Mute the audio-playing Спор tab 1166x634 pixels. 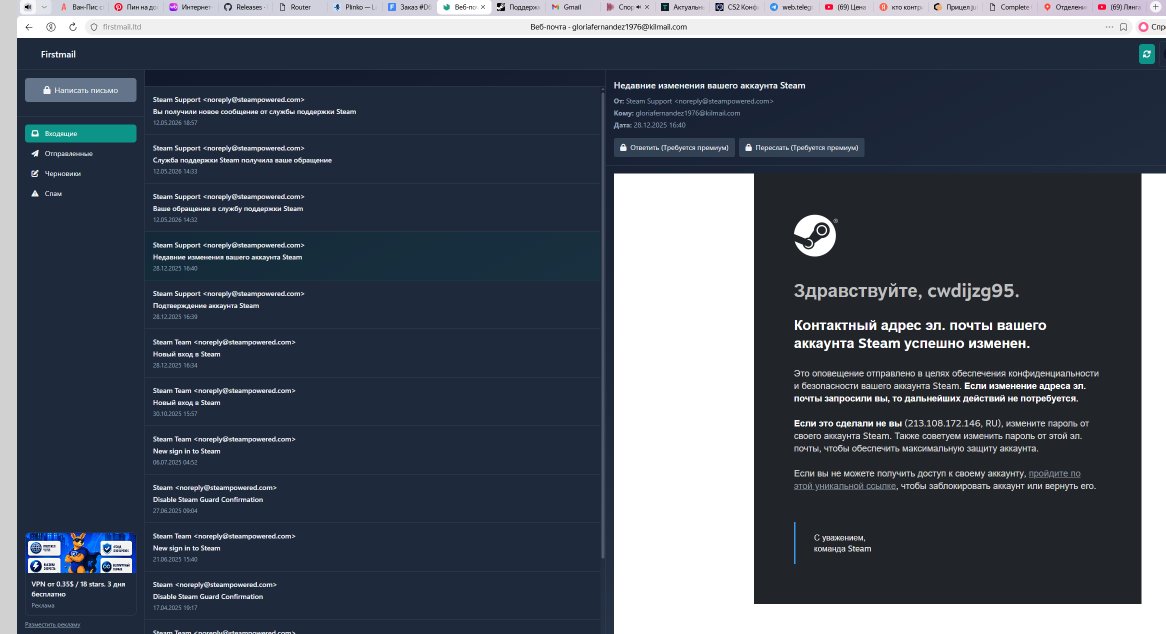tap(638, 7)
